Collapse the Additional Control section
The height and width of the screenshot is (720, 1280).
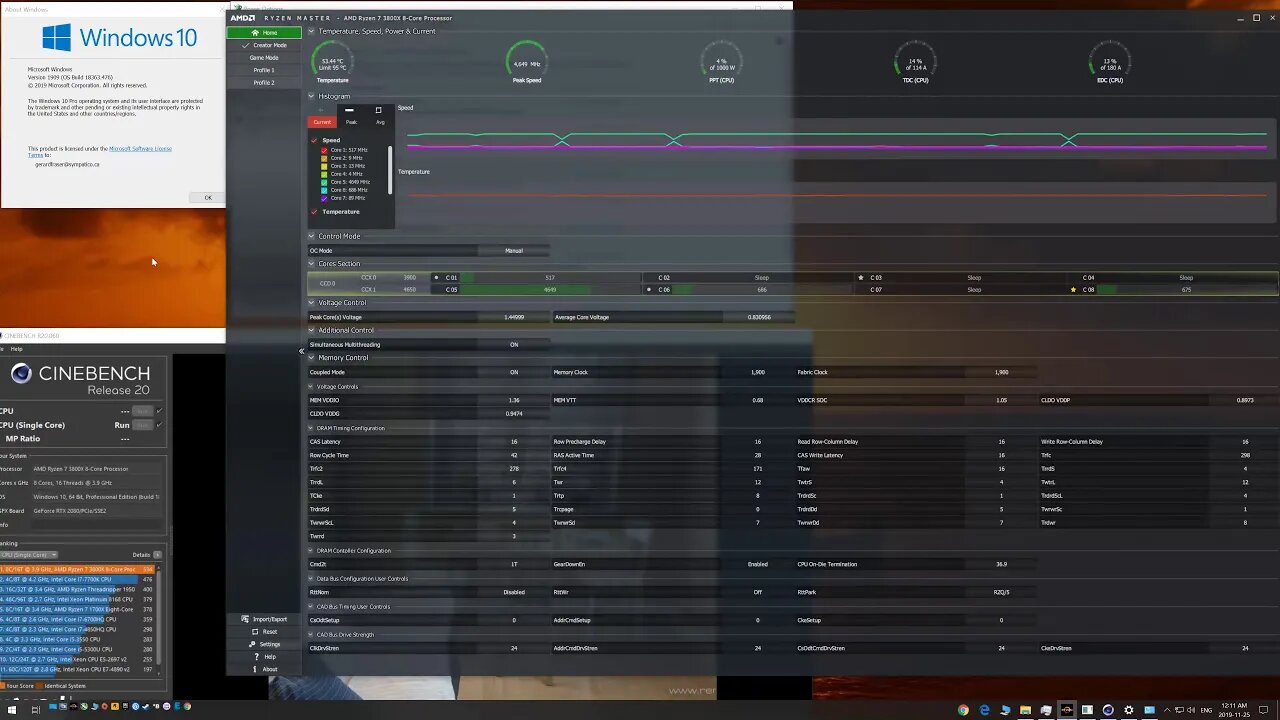(x=312, y=330)
